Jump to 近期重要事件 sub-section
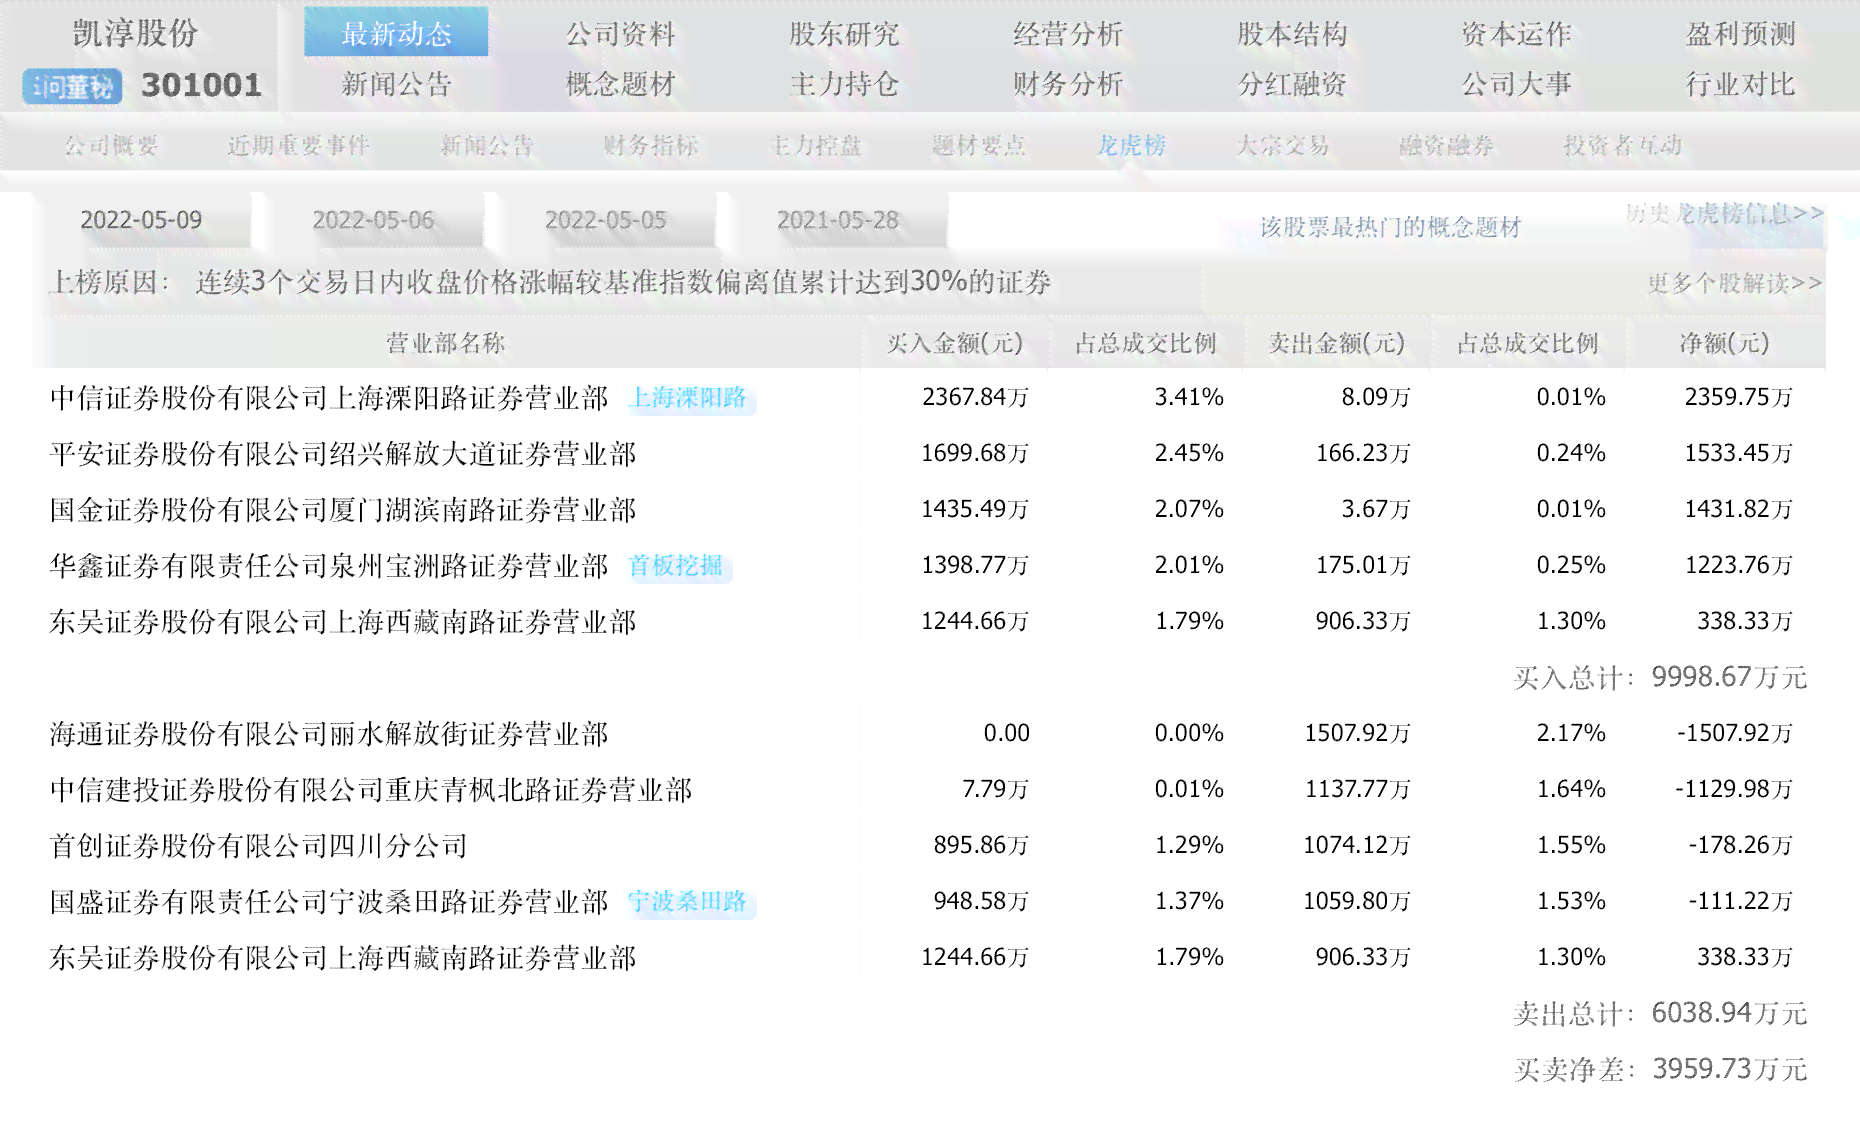 pyautogui.click(x=298, y=146)
